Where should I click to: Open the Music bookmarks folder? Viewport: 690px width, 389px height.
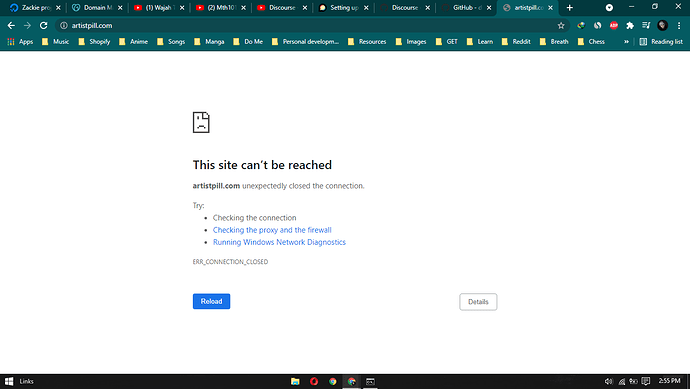[x=55, y=41]
